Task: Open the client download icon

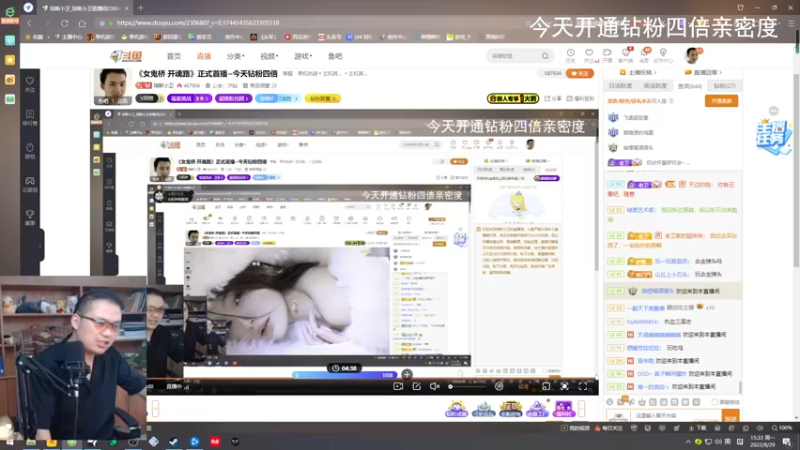Action: point(626,55)
